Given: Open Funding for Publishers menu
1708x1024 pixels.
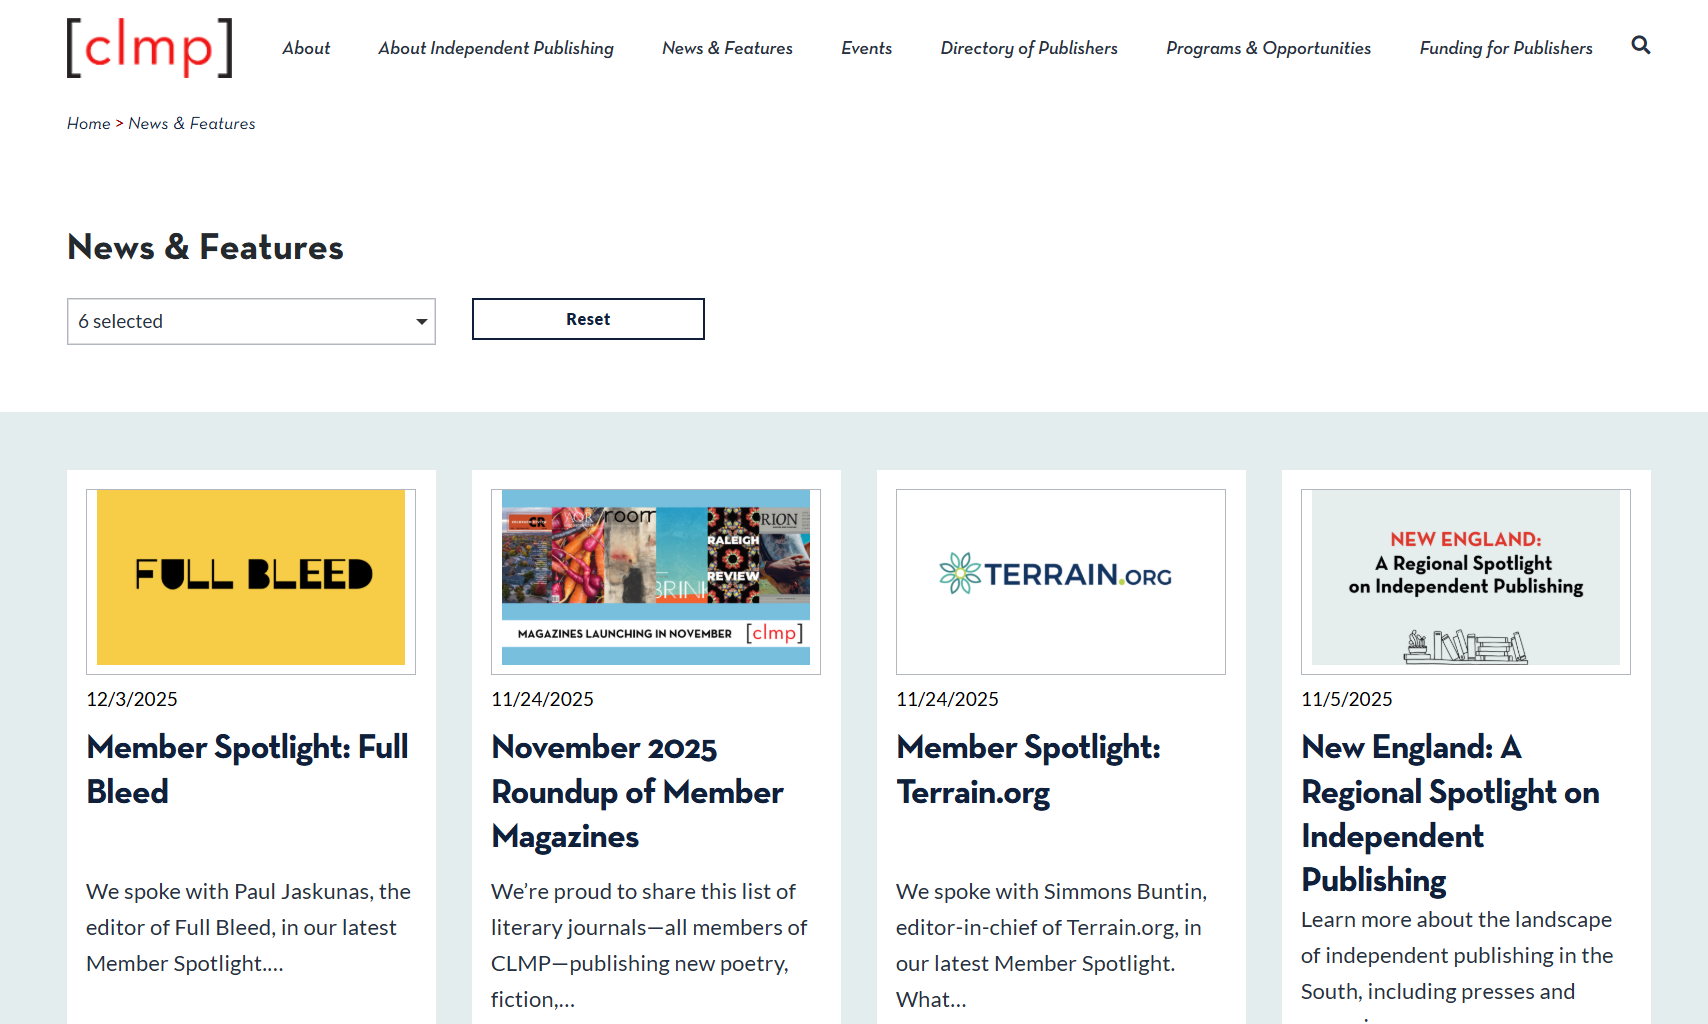Looking at the screenshot, I should coord(1506,48).
